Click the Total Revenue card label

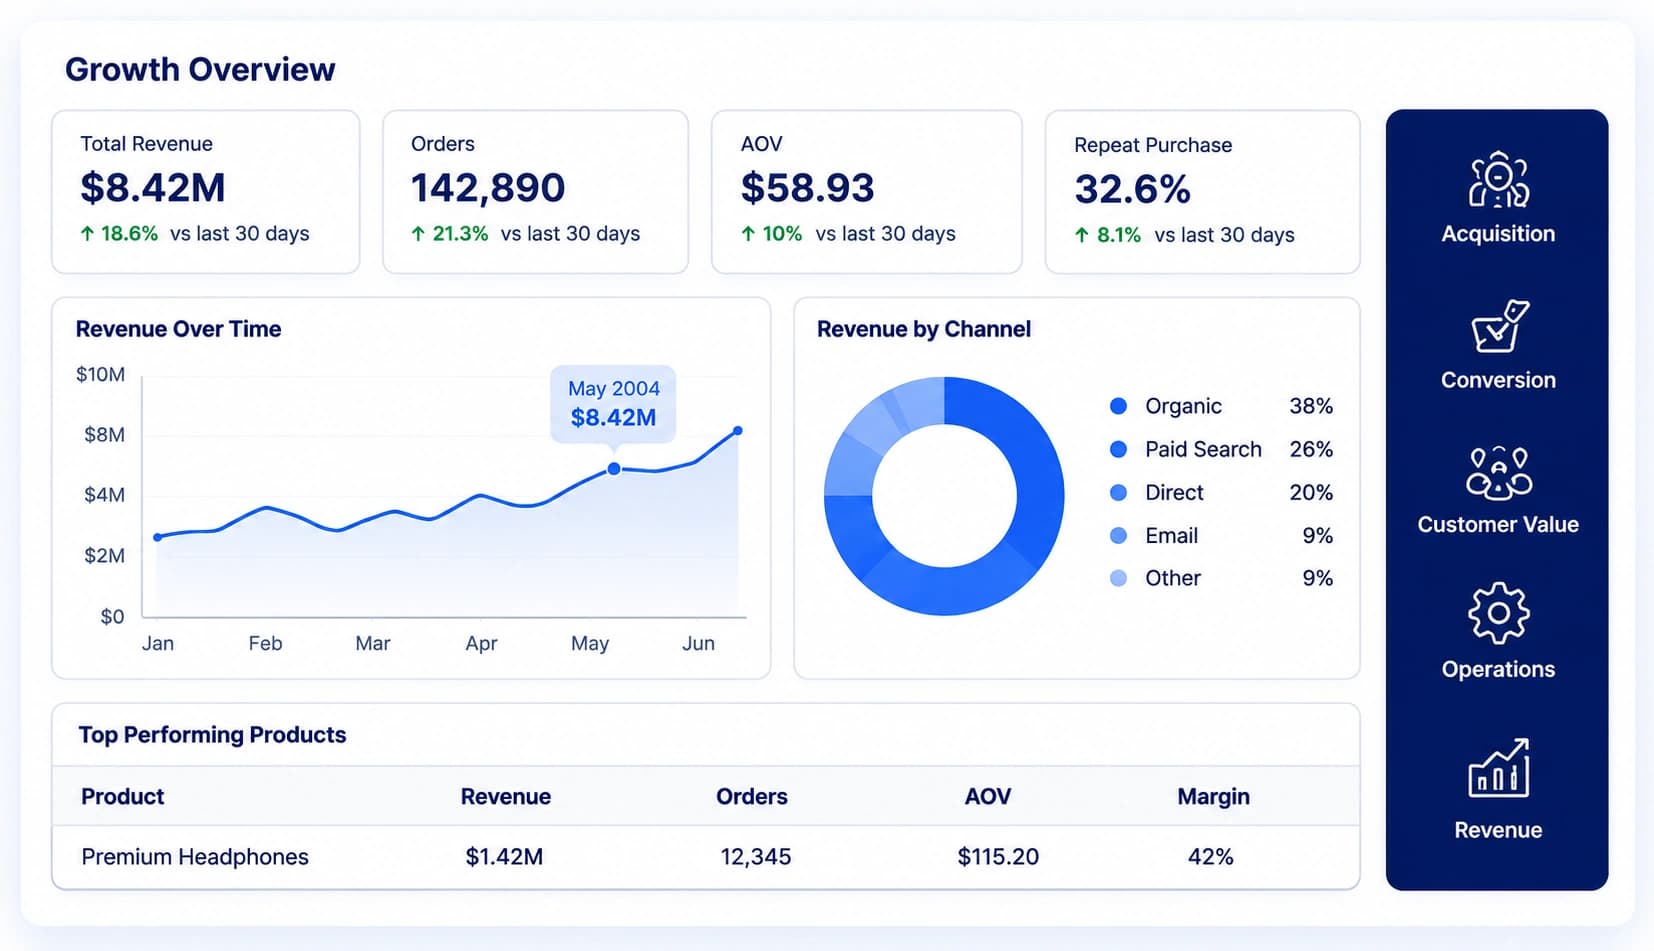click(x=146, y=143)
